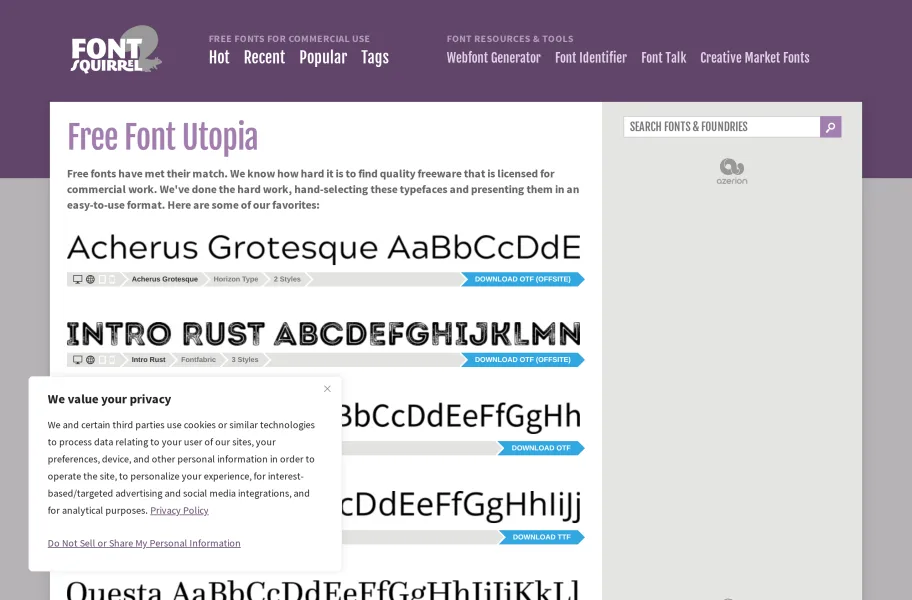Download OTF for Acherus Grotesque
This screenshot has height=600, width=912.
(x=523, y=279)
